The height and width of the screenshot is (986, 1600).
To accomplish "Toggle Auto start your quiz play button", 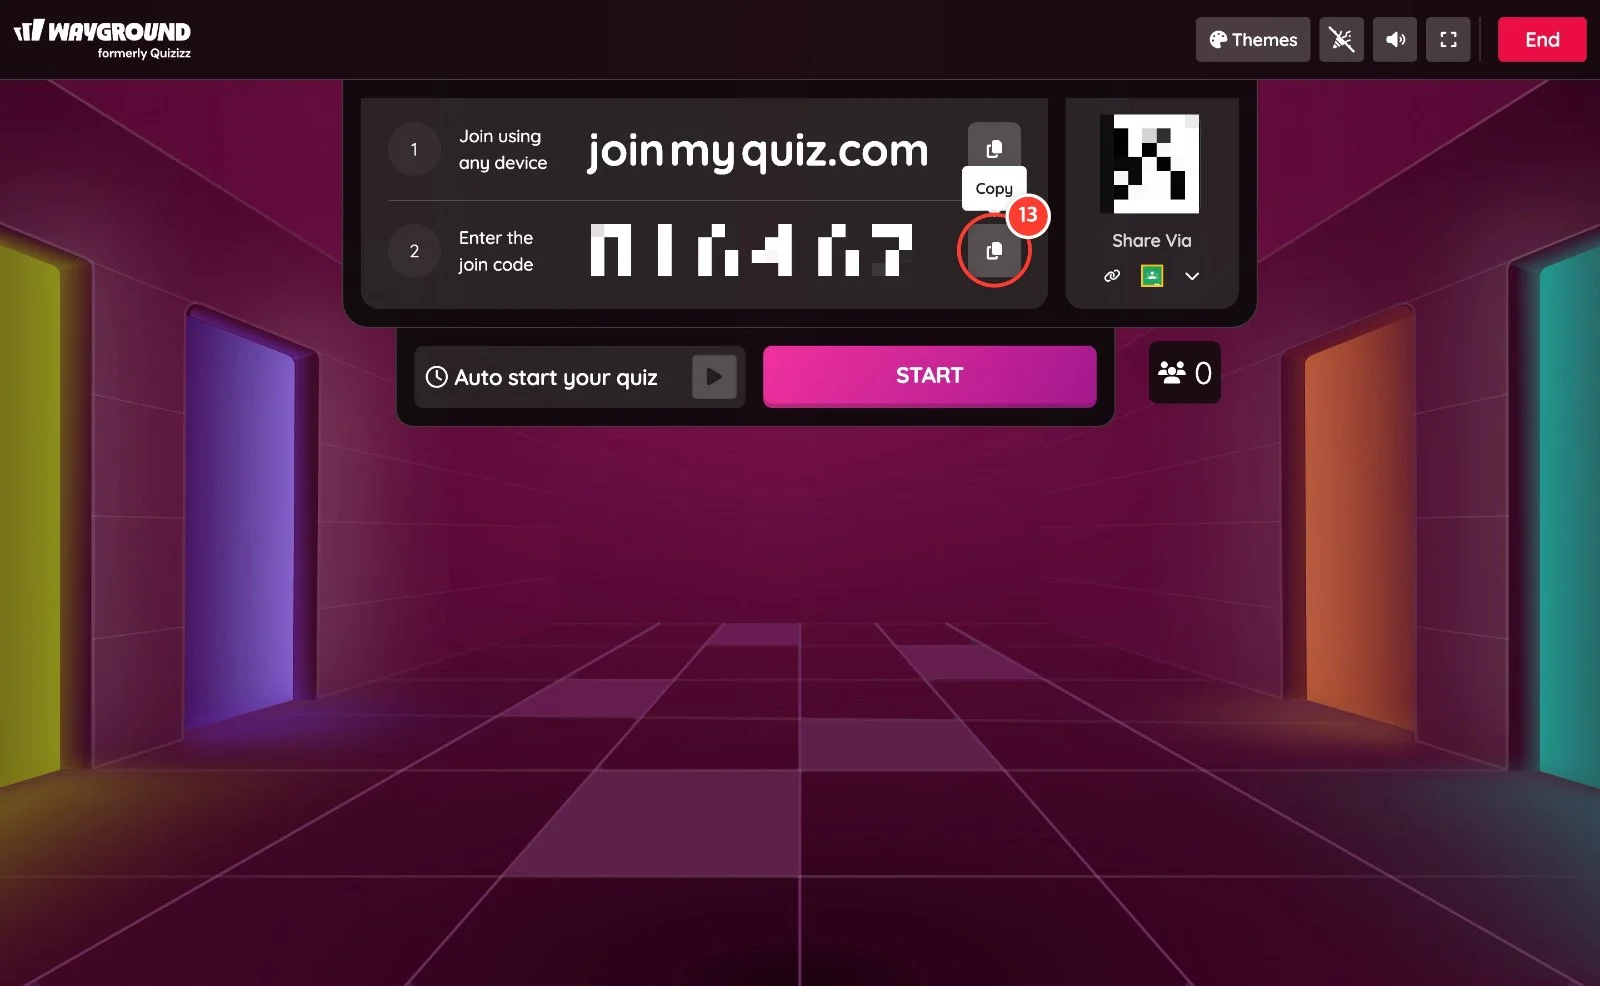I will click(714, 377).
